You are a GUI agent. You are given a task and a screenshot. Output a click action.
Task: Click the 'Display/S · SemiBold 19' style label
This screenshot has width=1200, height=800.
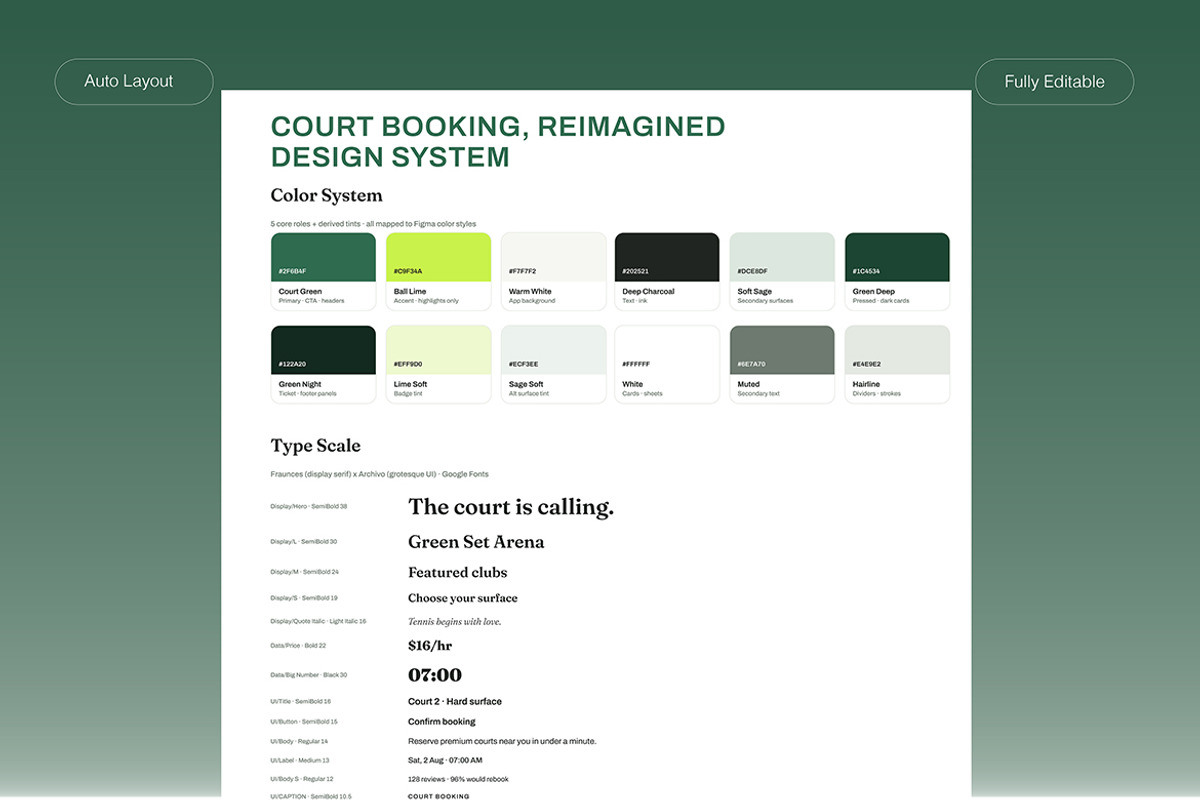304,598
